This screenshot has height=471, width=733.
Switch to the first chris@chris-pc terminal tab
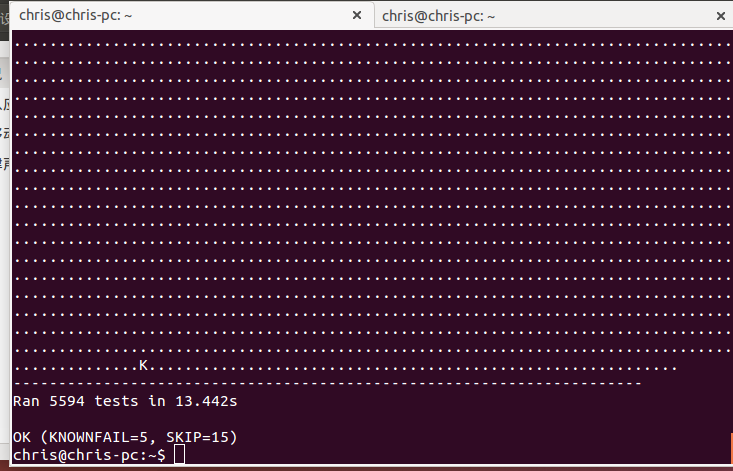[x=180, y=15]
